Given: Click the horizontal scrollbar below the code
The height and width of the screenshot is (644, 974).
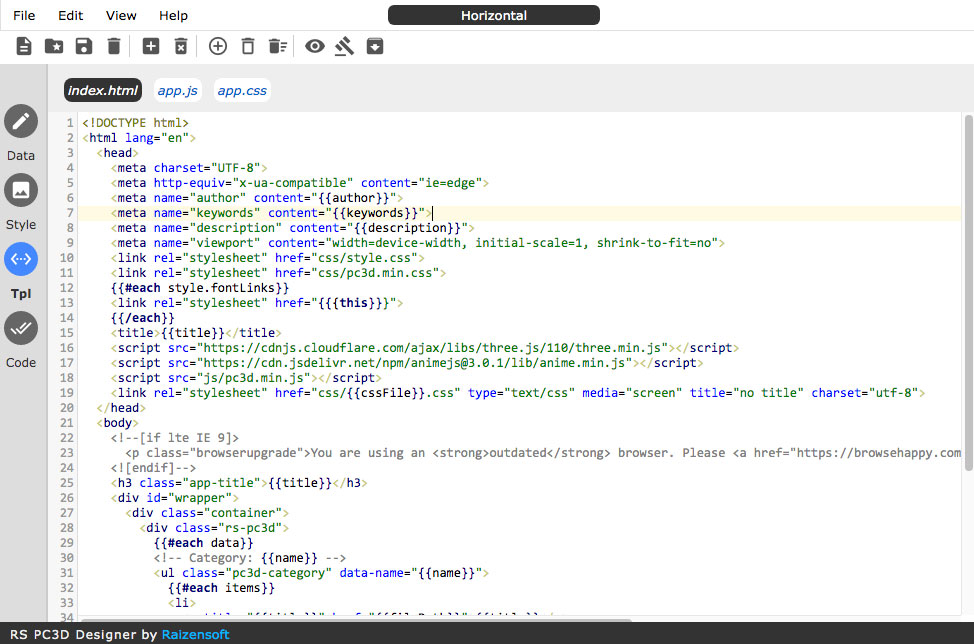Looking at the screenshot, I should [356, 620].
